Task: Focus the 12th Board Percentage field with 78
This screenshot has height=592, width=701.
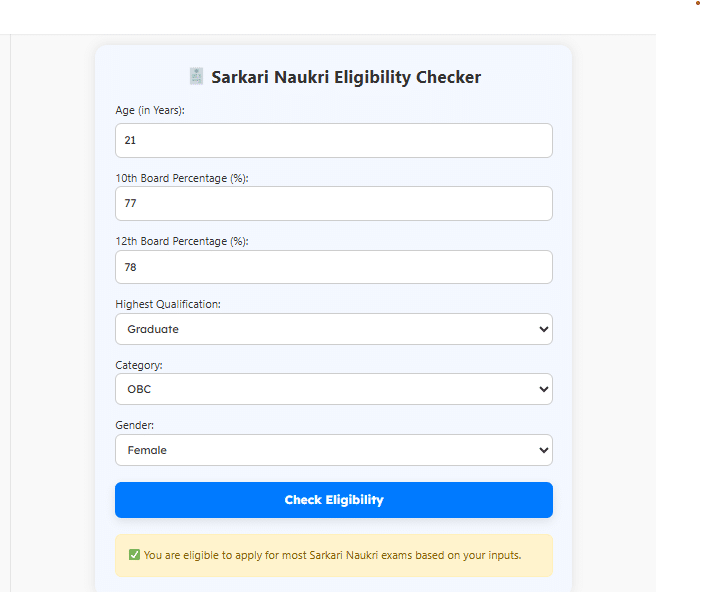Action: click(x=334, y=267)
